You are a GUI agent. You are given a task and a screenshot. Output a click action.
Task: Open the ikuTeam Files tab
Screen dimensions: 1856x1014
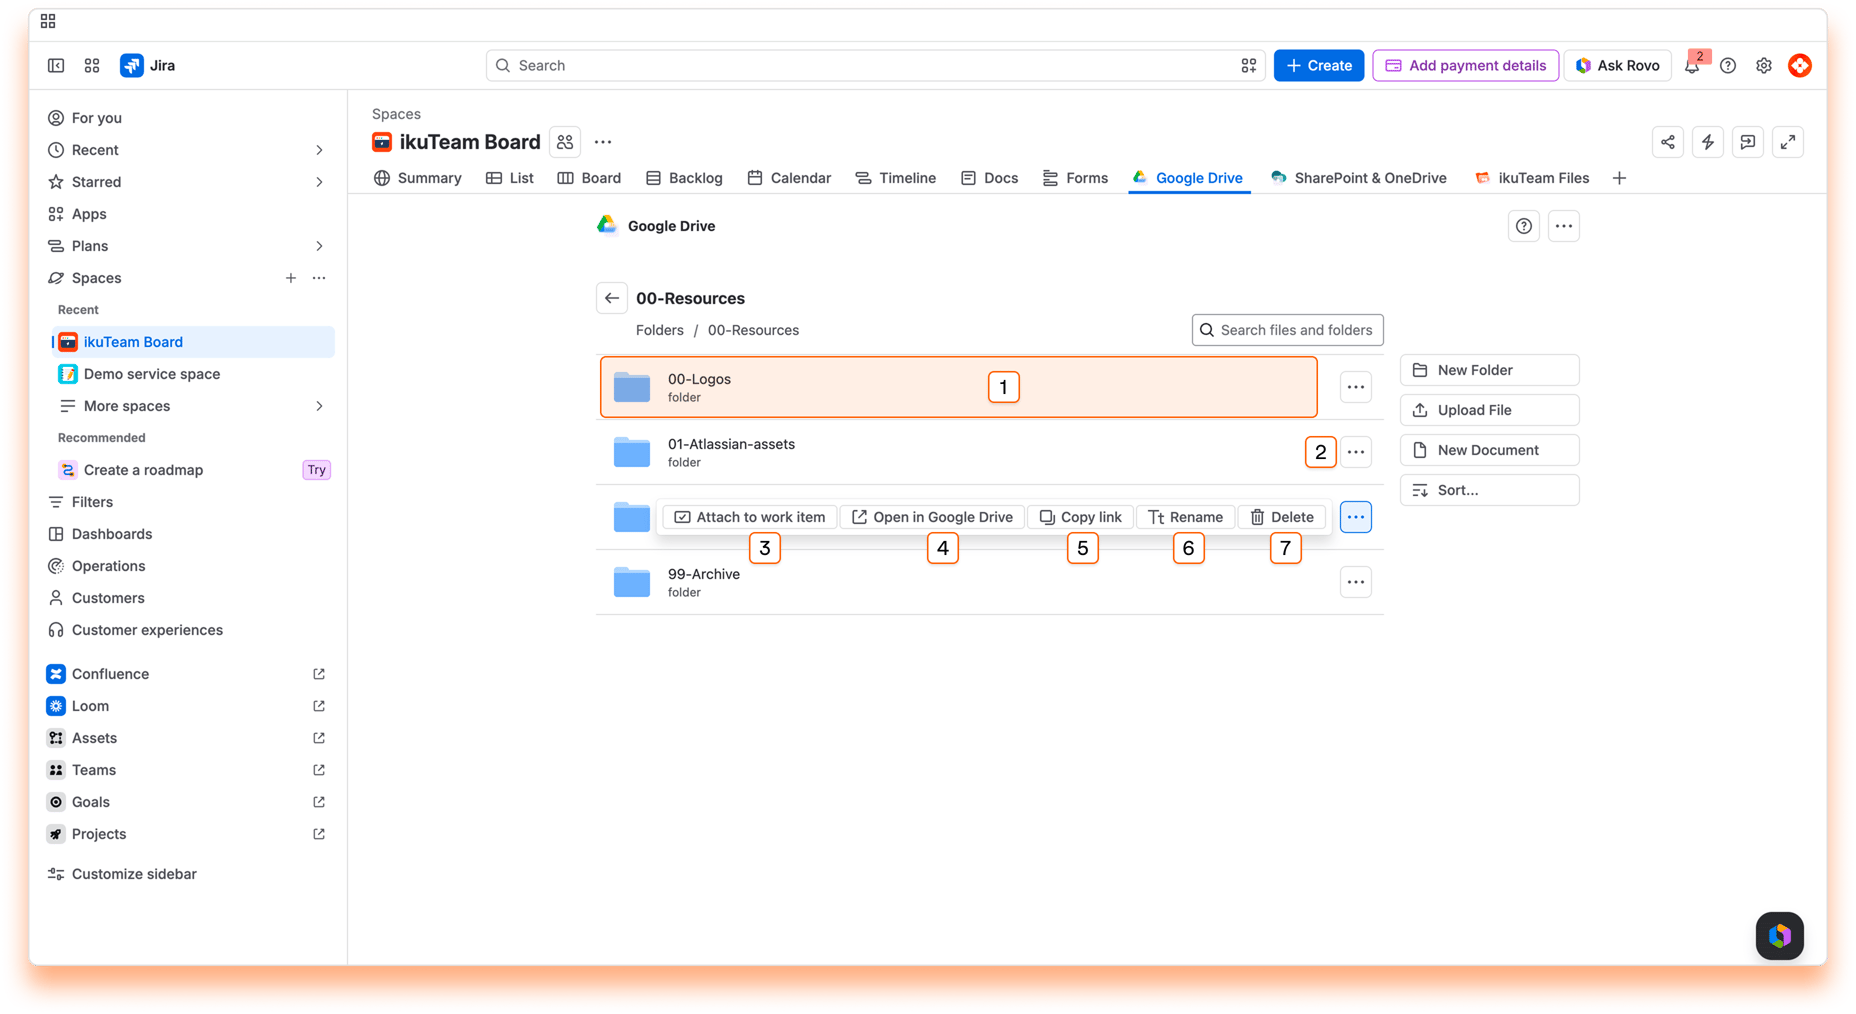(1532, 178)
